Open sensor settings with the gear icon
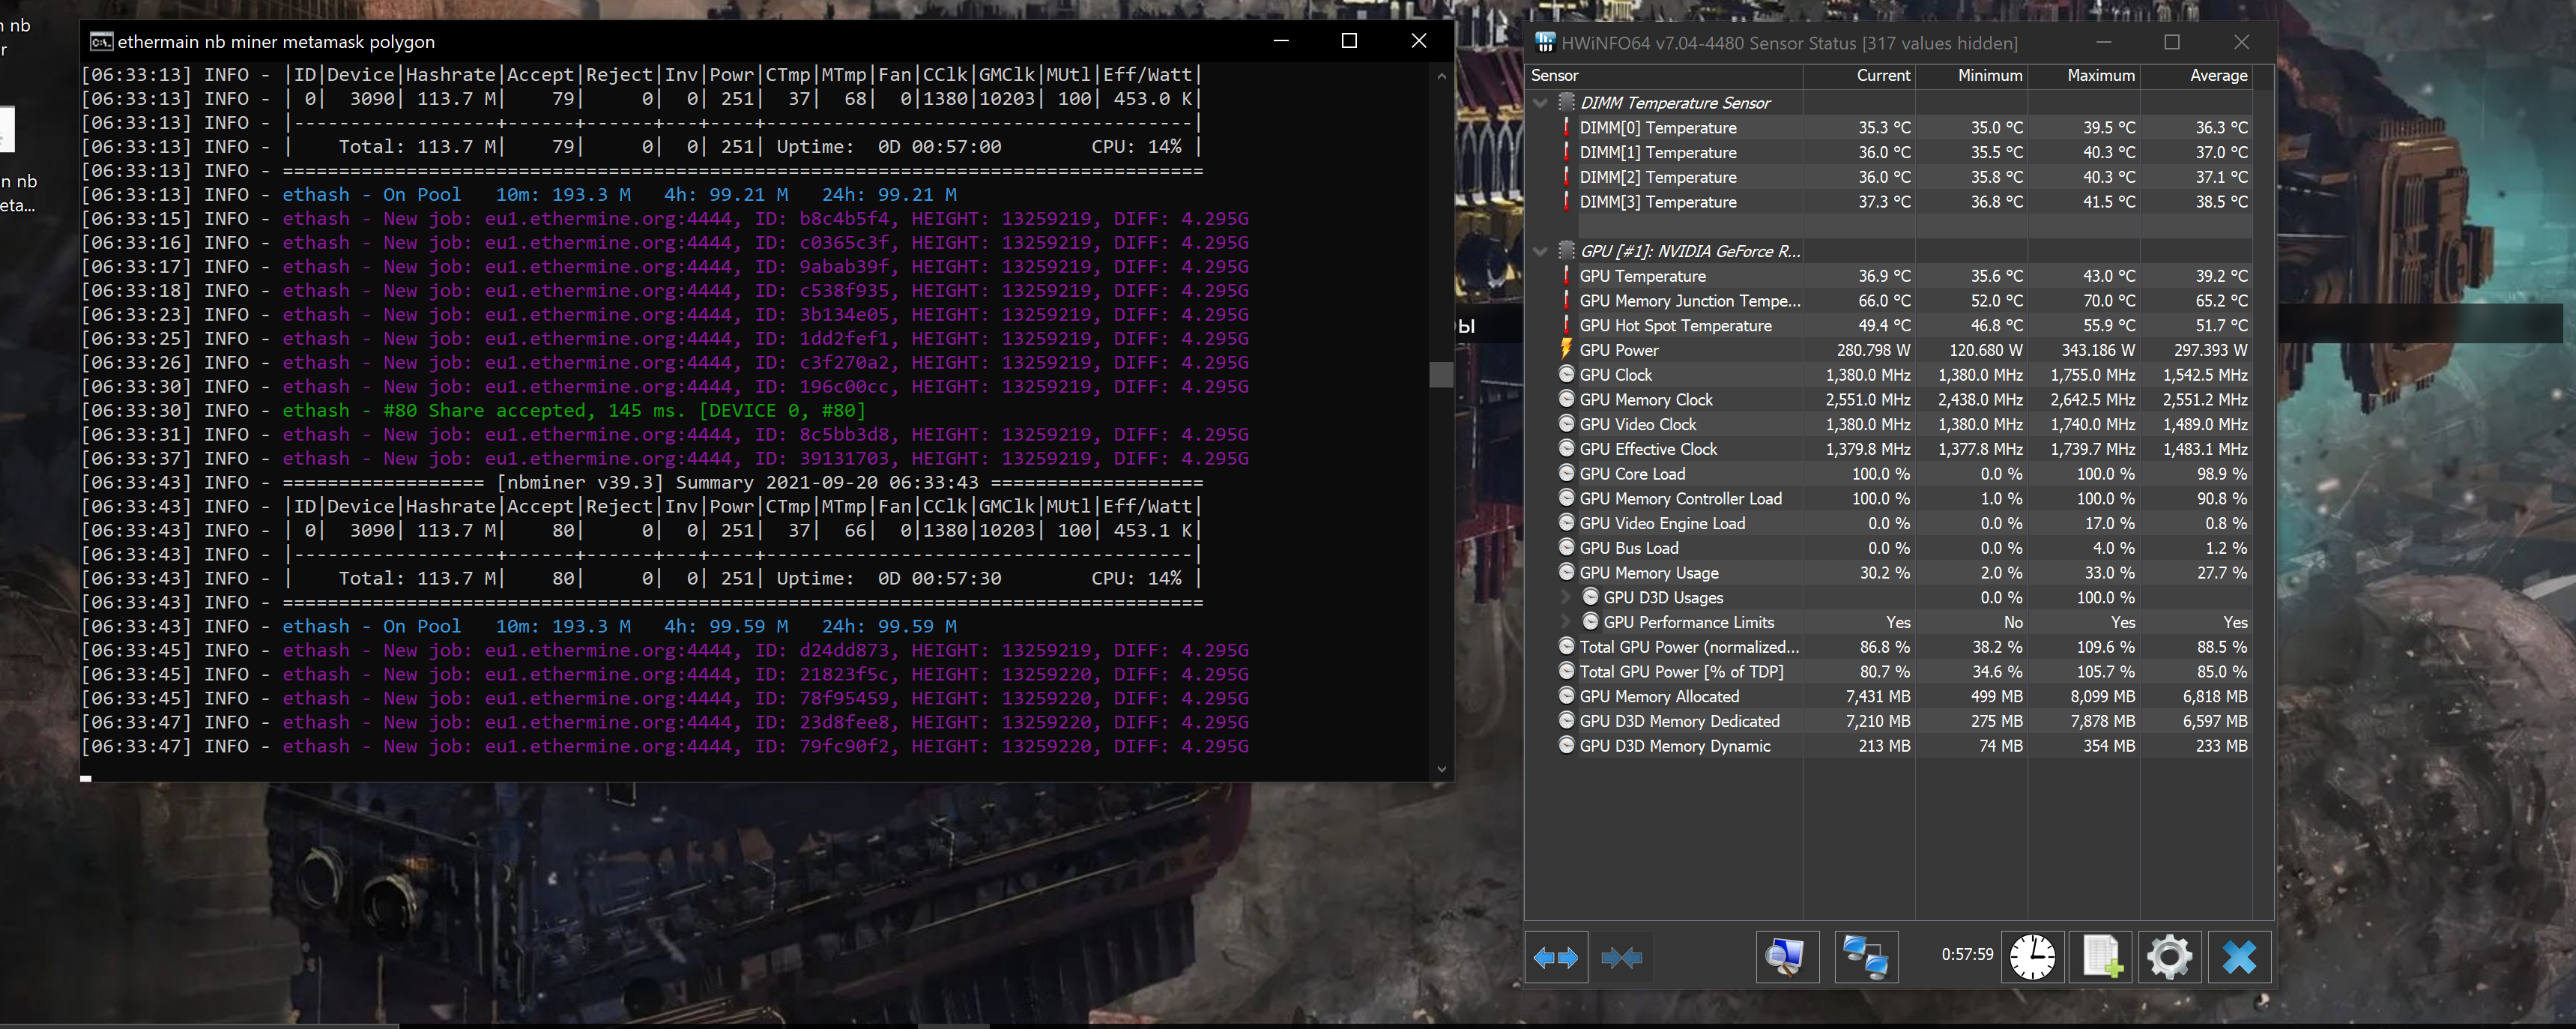 tap(2169, 958)
